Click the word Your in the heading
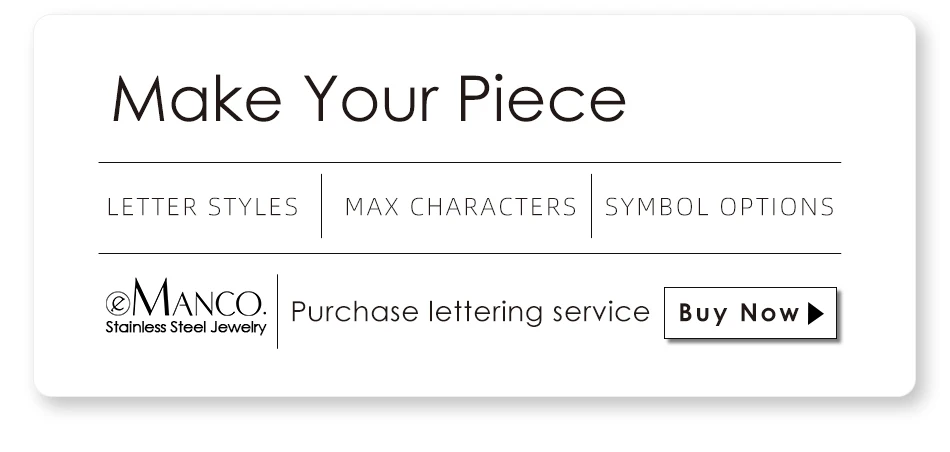Viewport: 950px width, 452px height. pyautogui.click(x=371, y=99)
